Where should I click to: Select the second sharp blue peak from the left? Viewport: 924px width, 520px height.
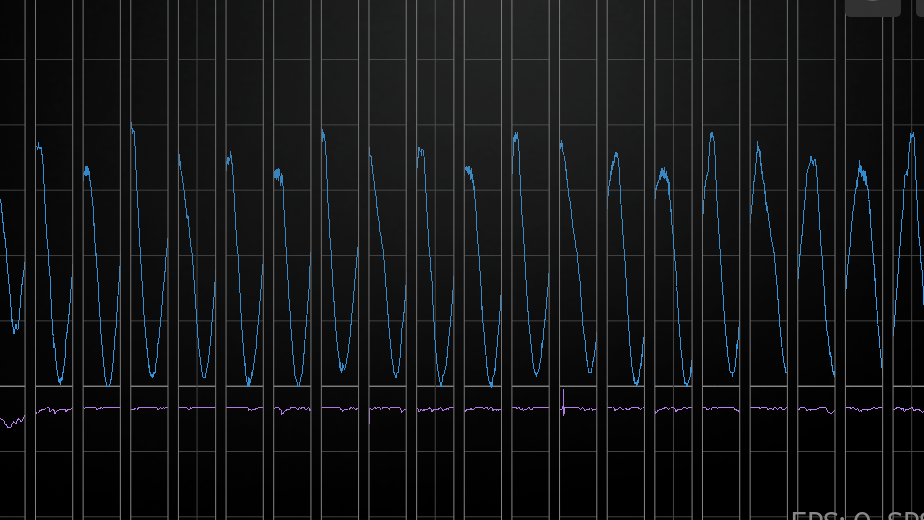pos(132,127)
